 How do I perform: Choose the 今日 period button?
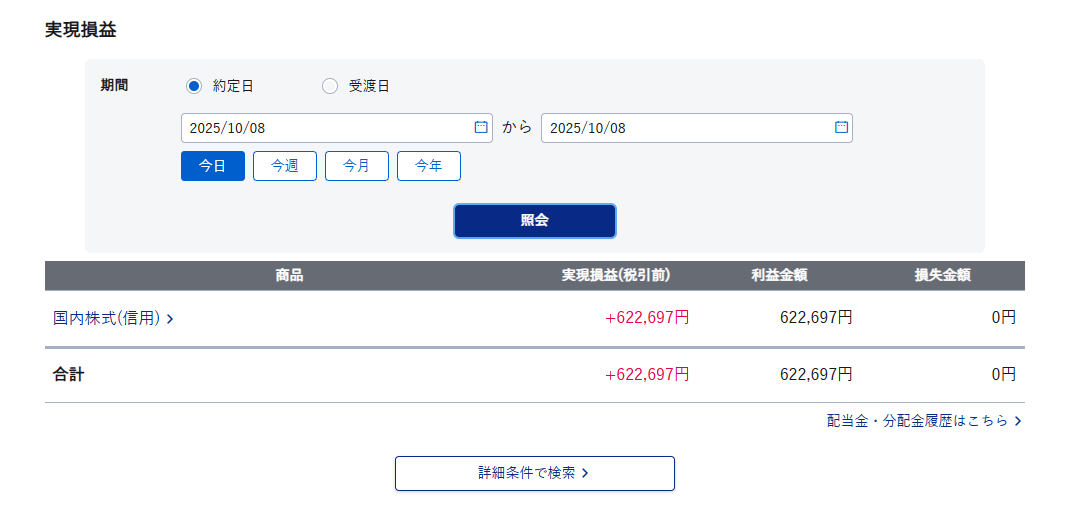pyautogui.click(x=213, y=166)
